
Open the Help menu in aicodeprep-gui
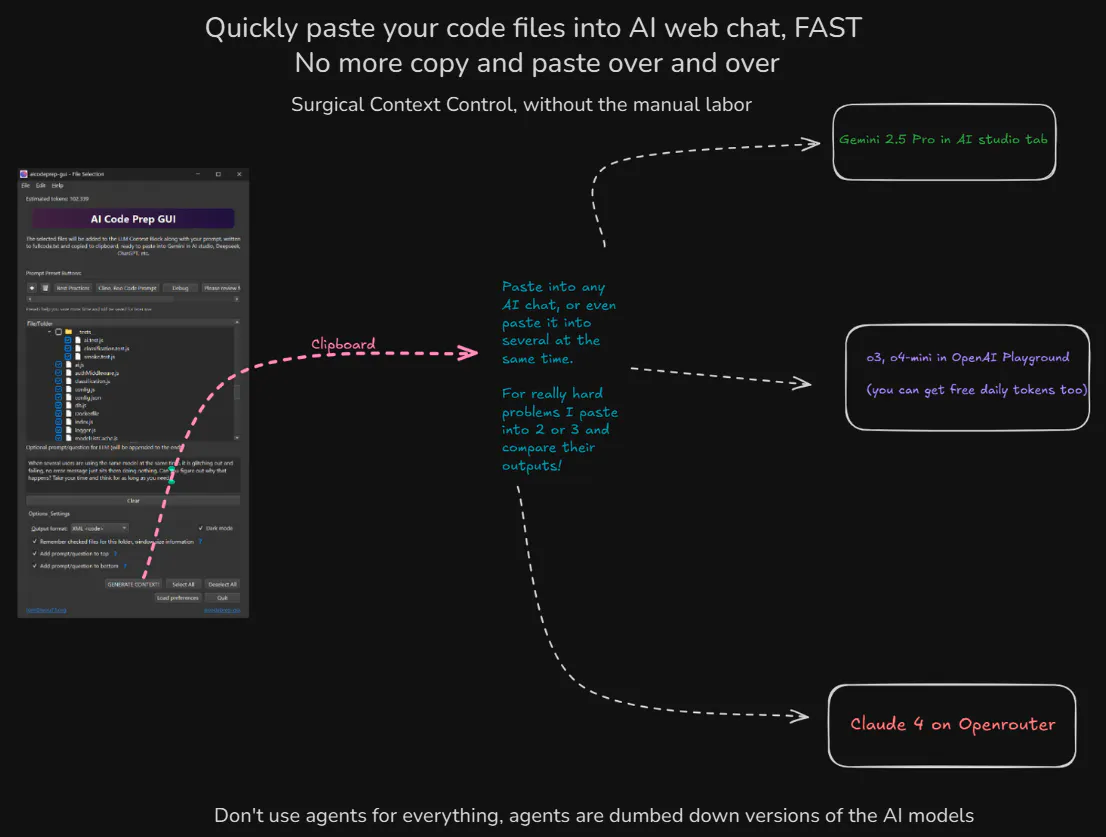tap(57, 185)
